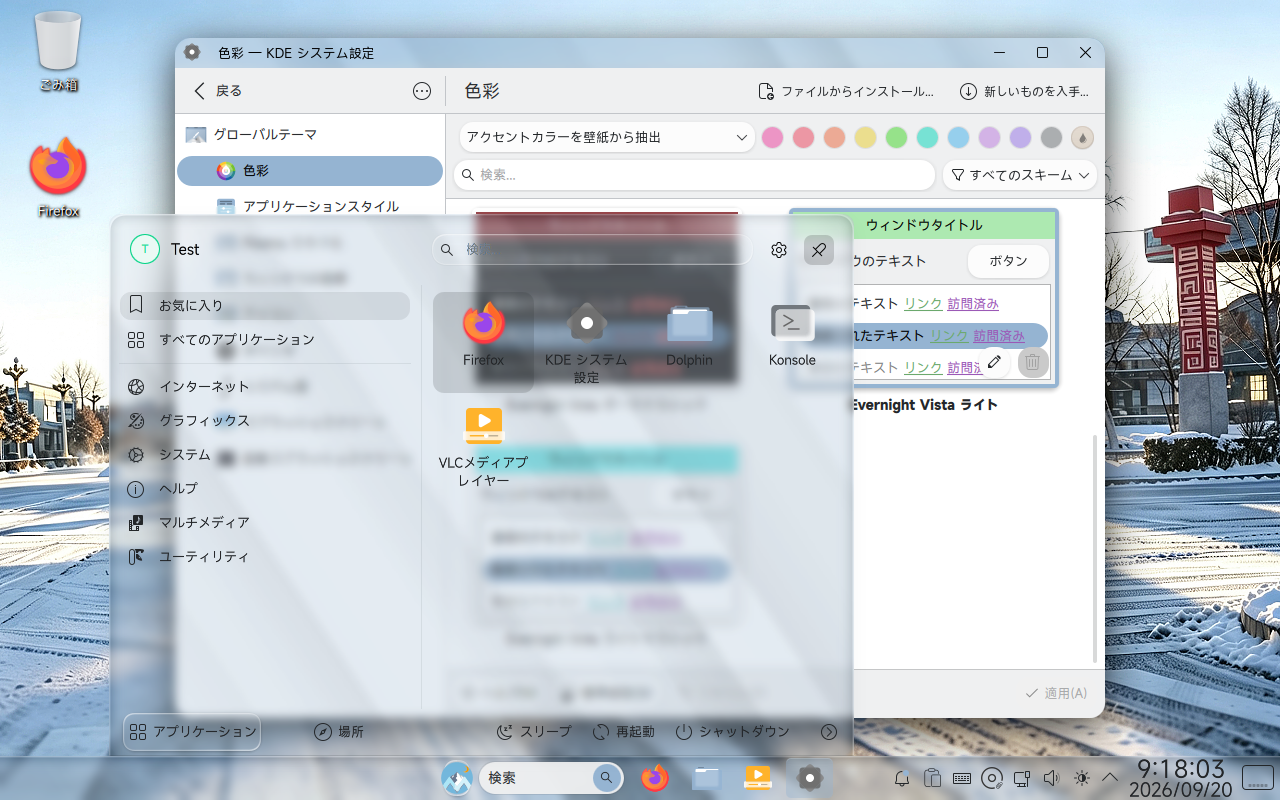Launch Konsole from the launcher favorites
This screenshot has width=1280, height=800.
[x=792, y=341]
